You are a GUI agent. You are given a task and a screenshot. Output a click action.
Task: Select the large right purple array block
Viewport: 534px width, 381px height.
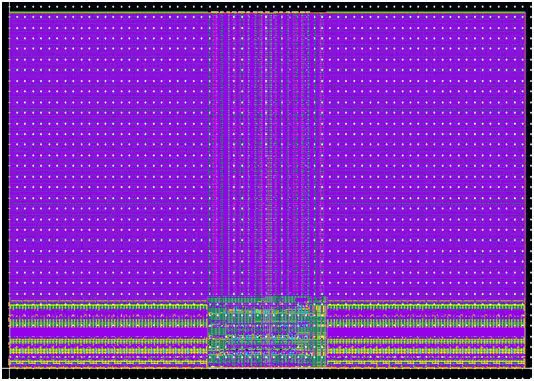(x=424, y=157)
